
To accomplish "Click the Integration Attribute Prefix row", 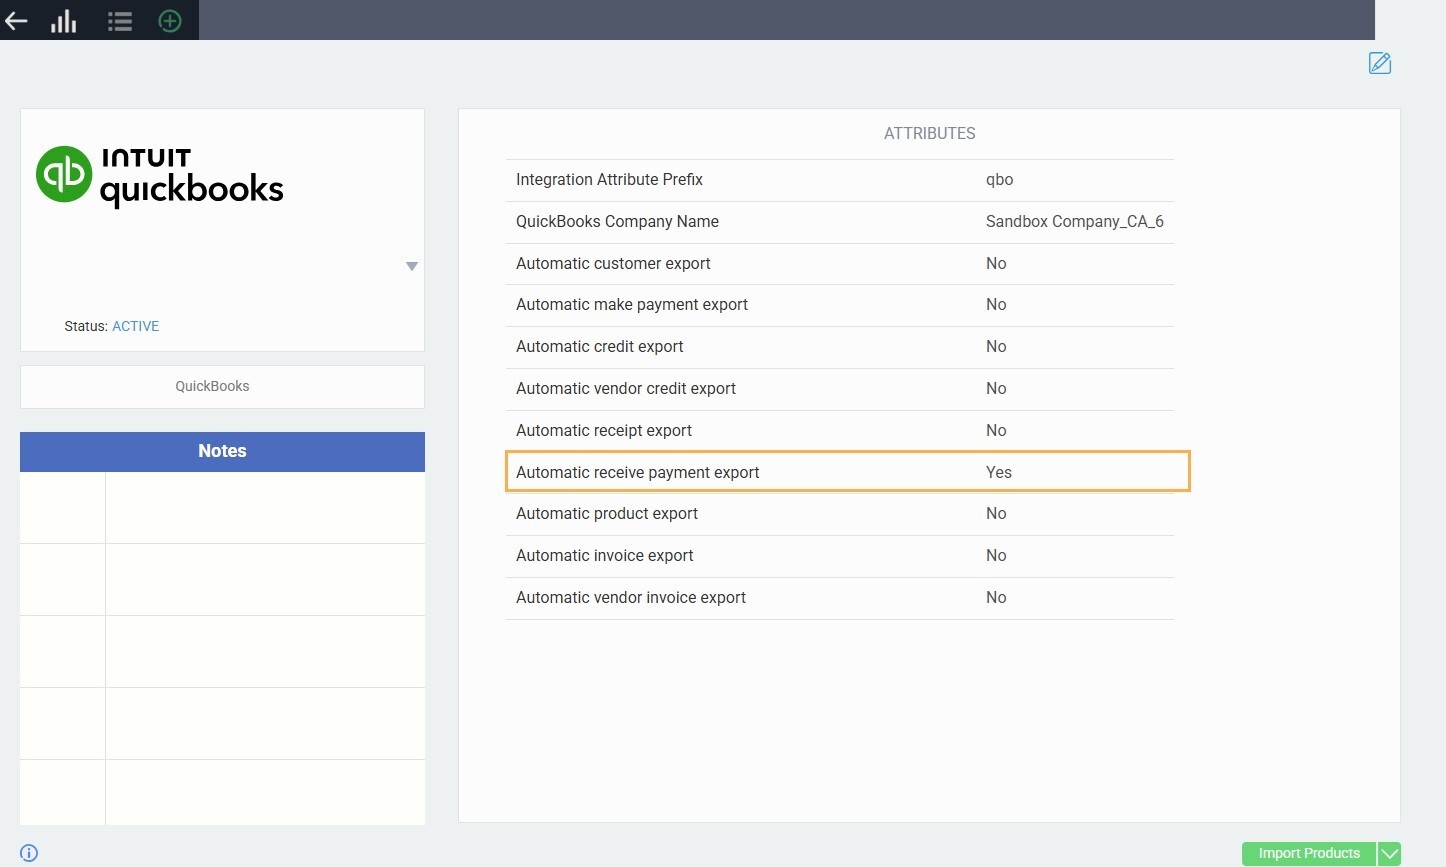I will pyautogui.click(x=839, y=180).
